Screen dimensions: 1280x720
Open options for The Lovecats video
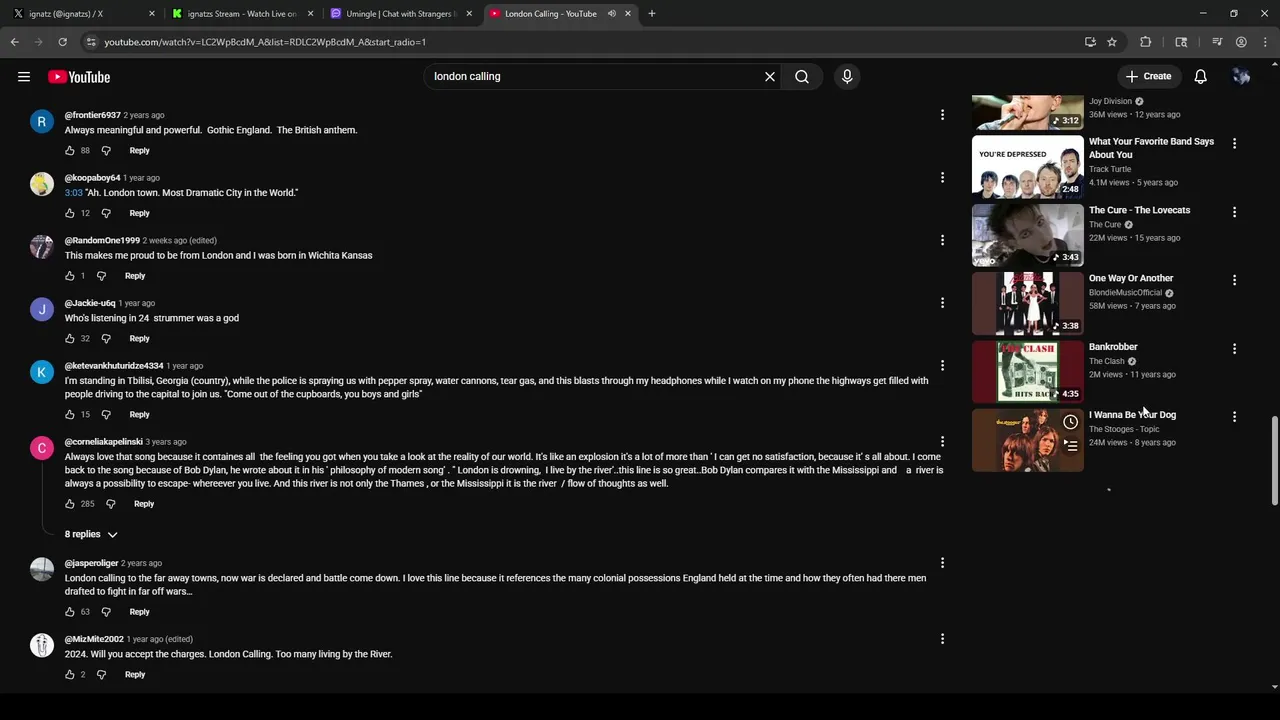[x=1234, y=212]
